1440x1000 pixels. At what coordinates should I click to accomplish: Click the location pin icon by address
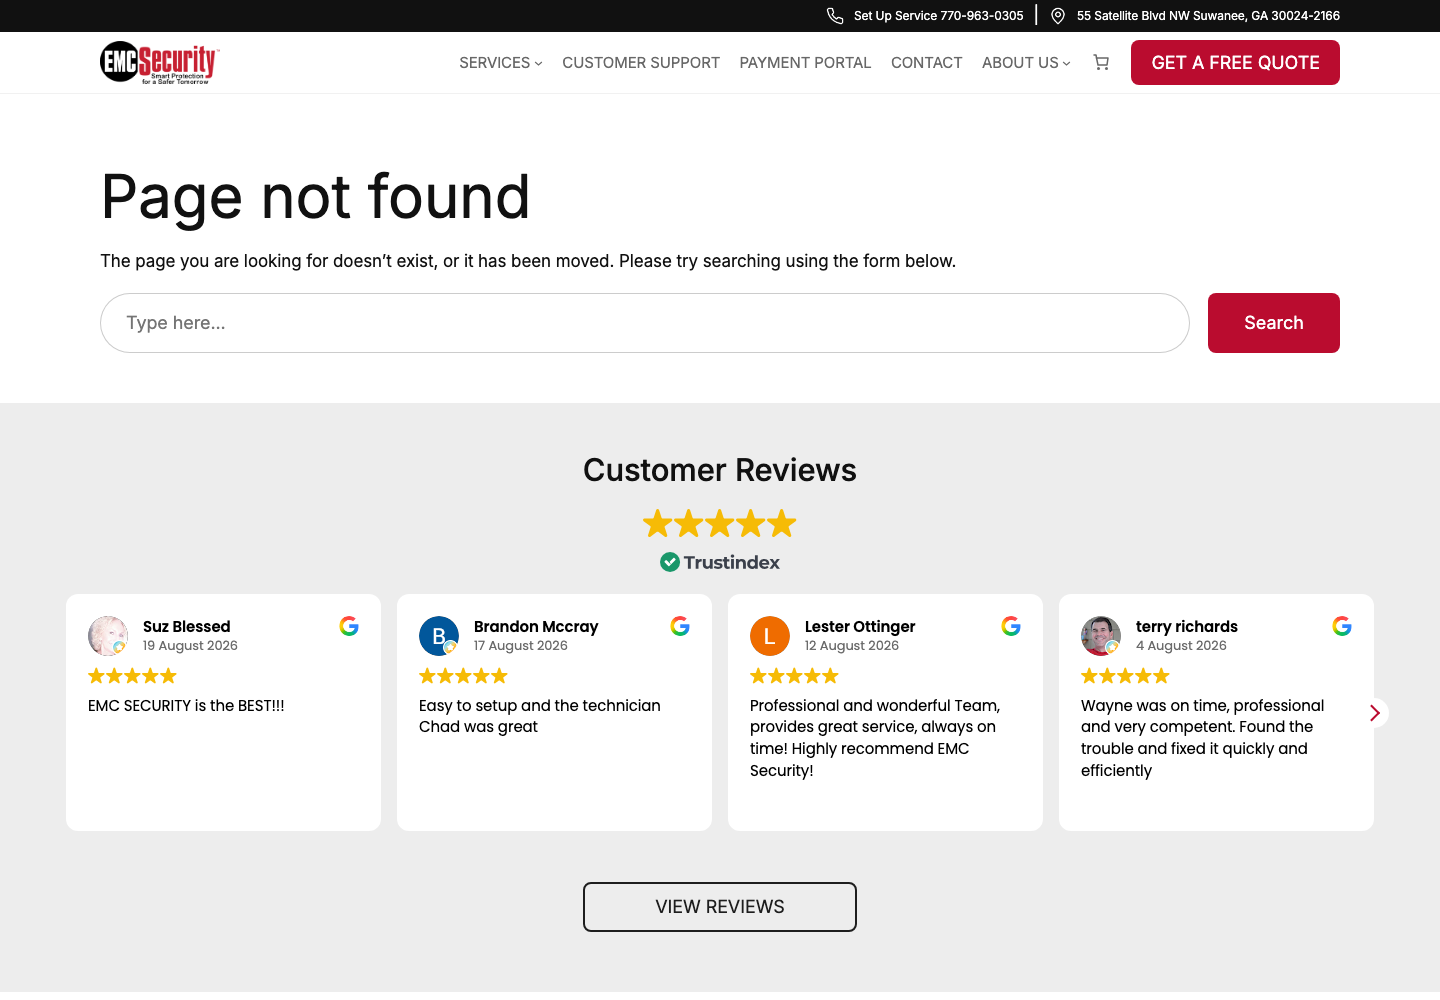click(1058, 16)
